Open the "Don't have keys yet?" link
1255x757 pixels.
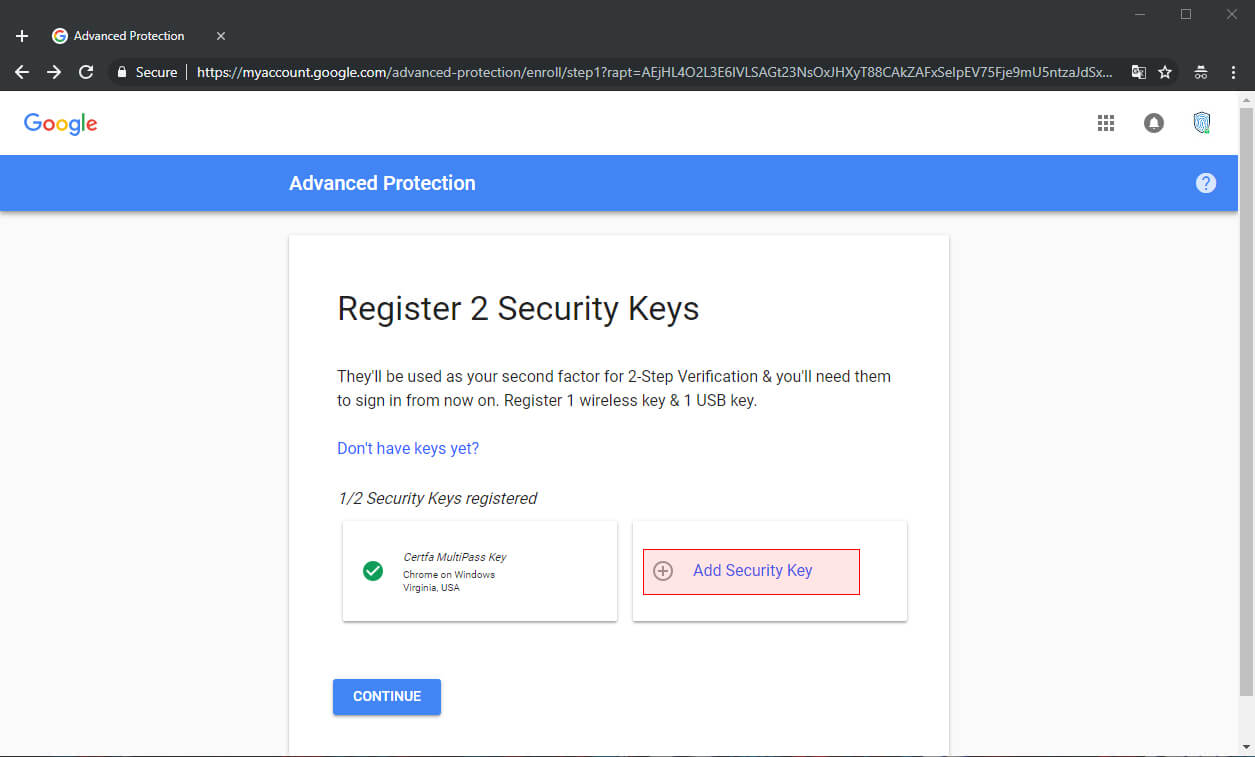[x=407, y=448]
